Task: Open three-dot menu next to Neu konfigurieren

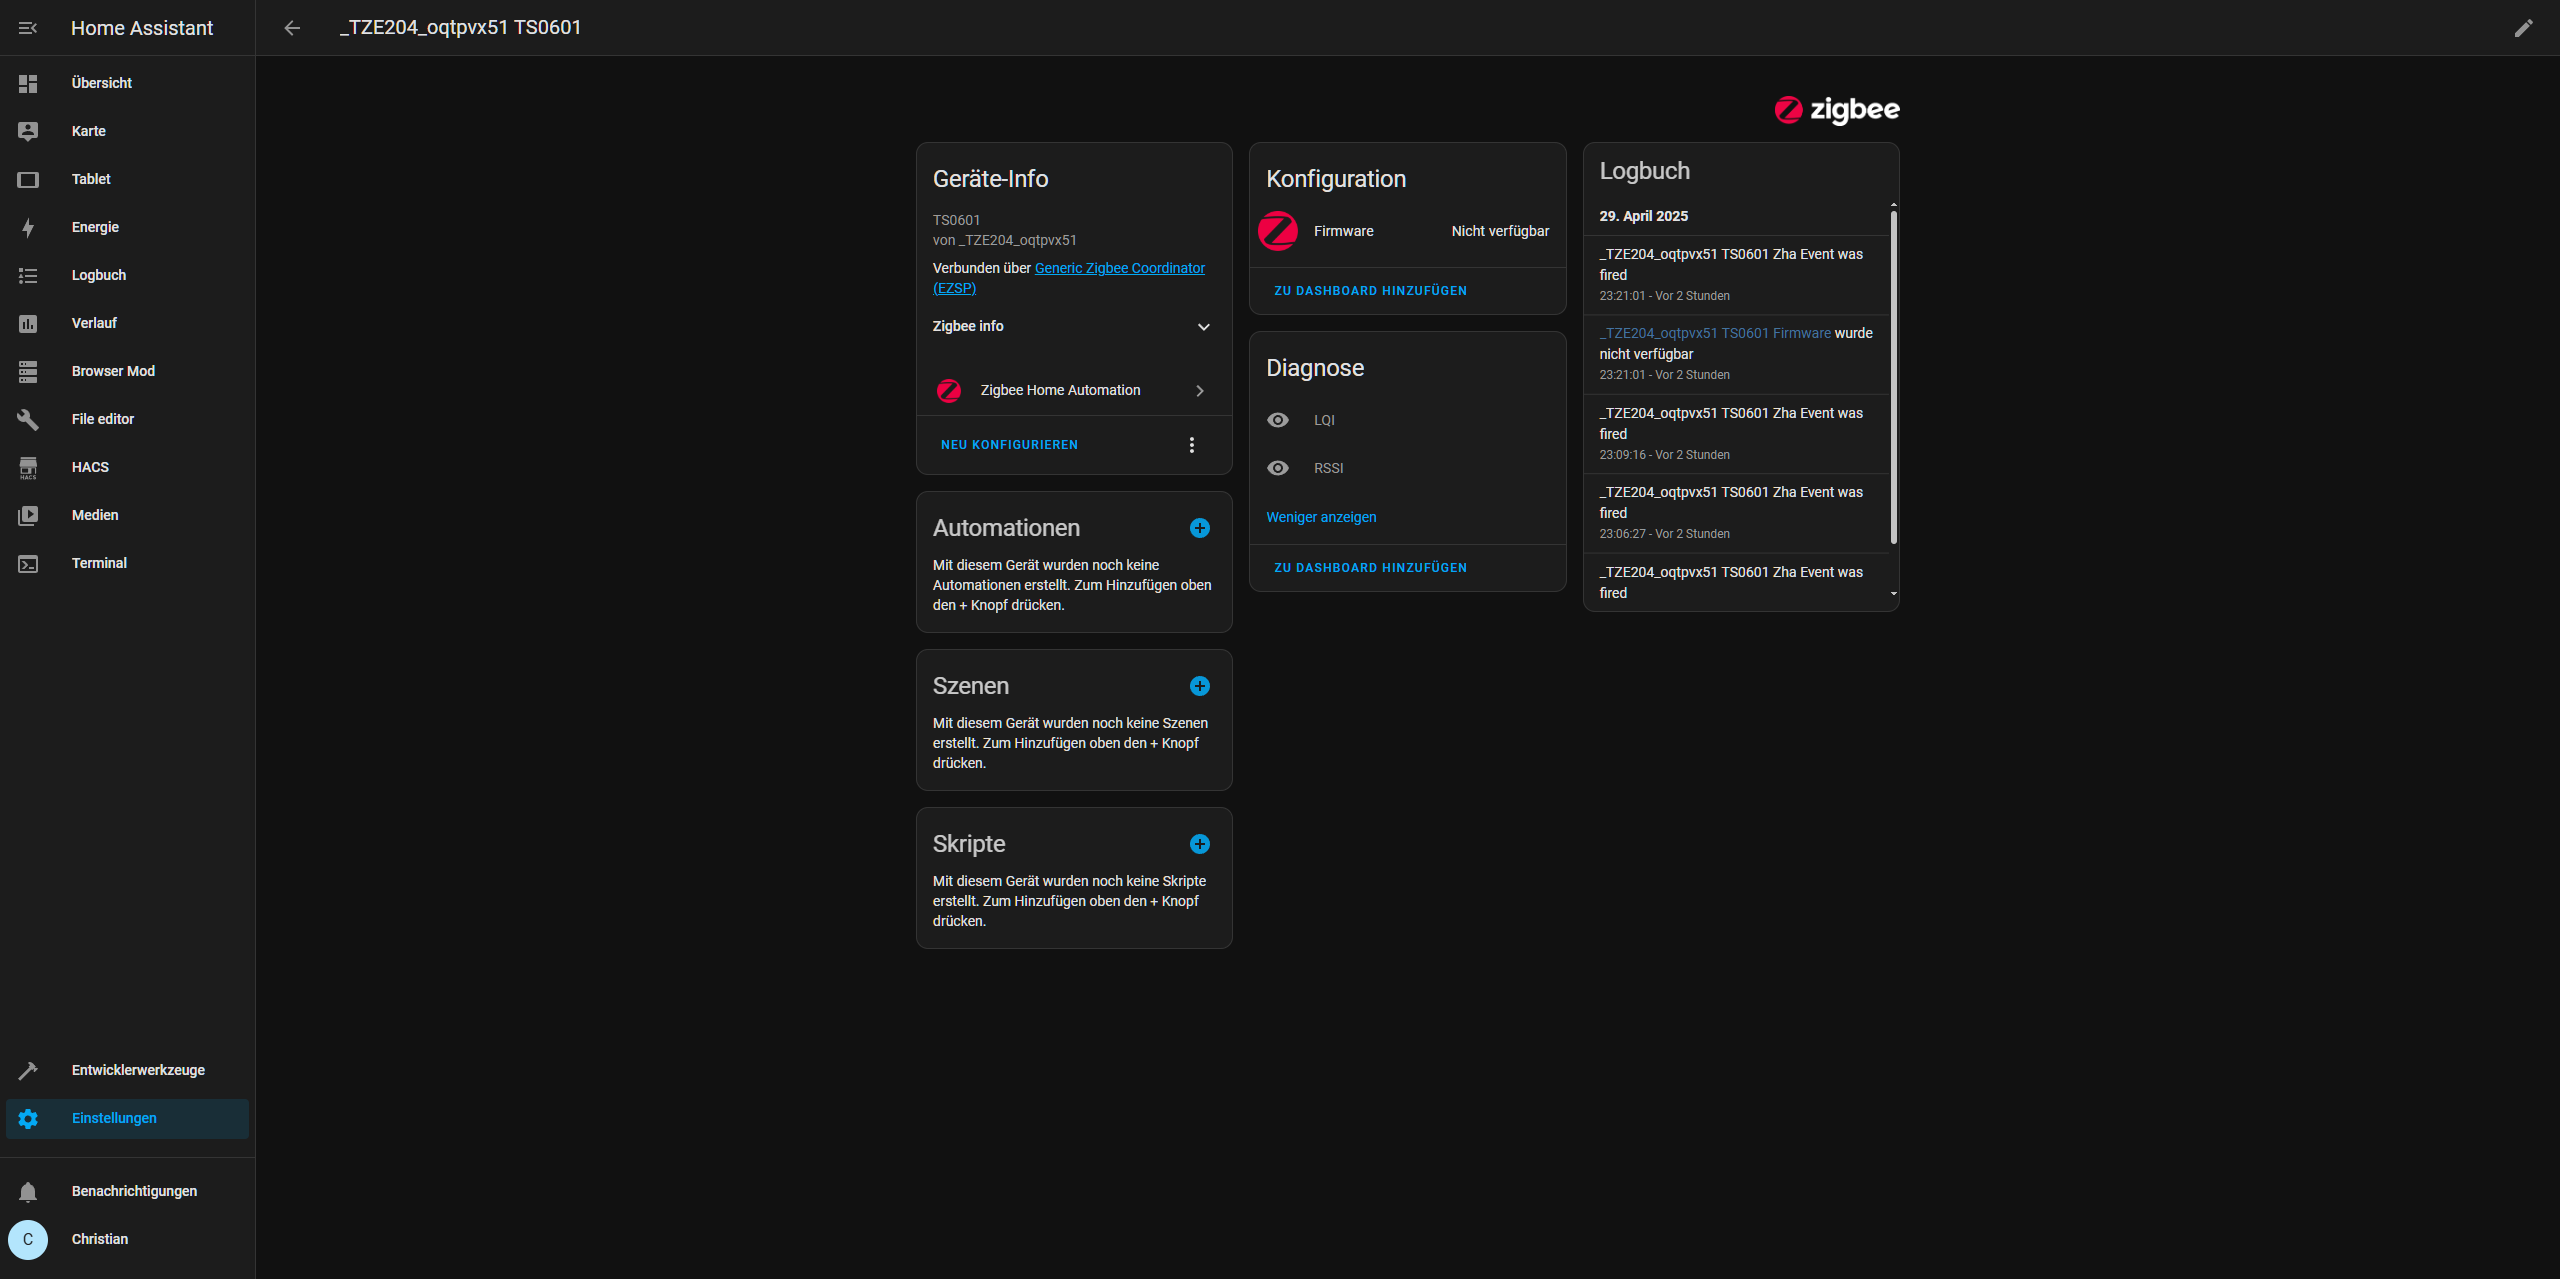Action: [1191, 445]
